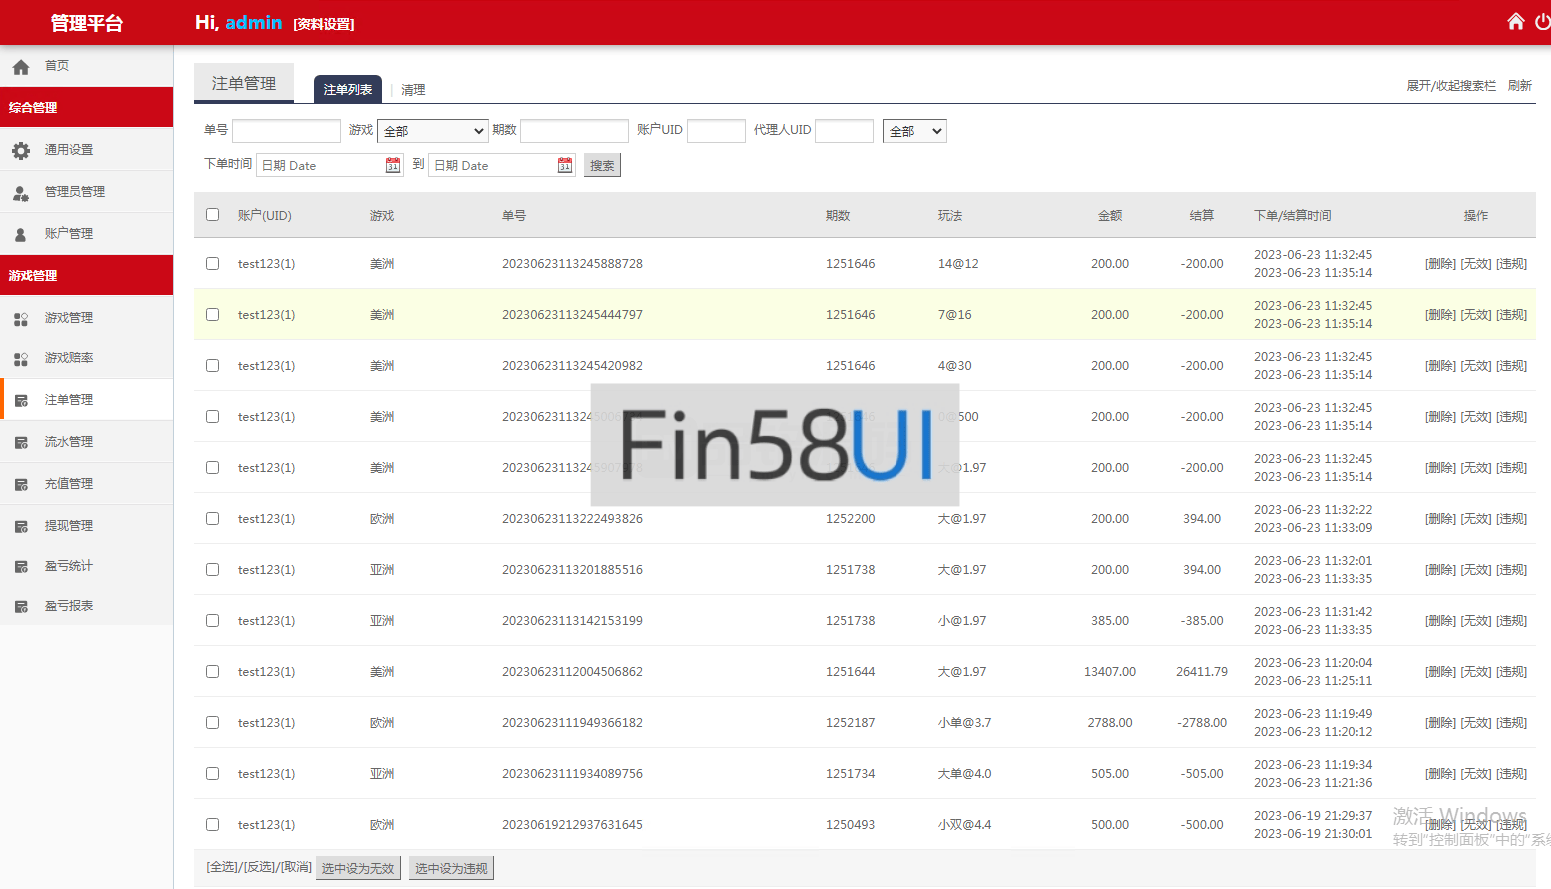Click the gear icon beside 通用设置
The image size is (1551, 889).
point(21,150)
